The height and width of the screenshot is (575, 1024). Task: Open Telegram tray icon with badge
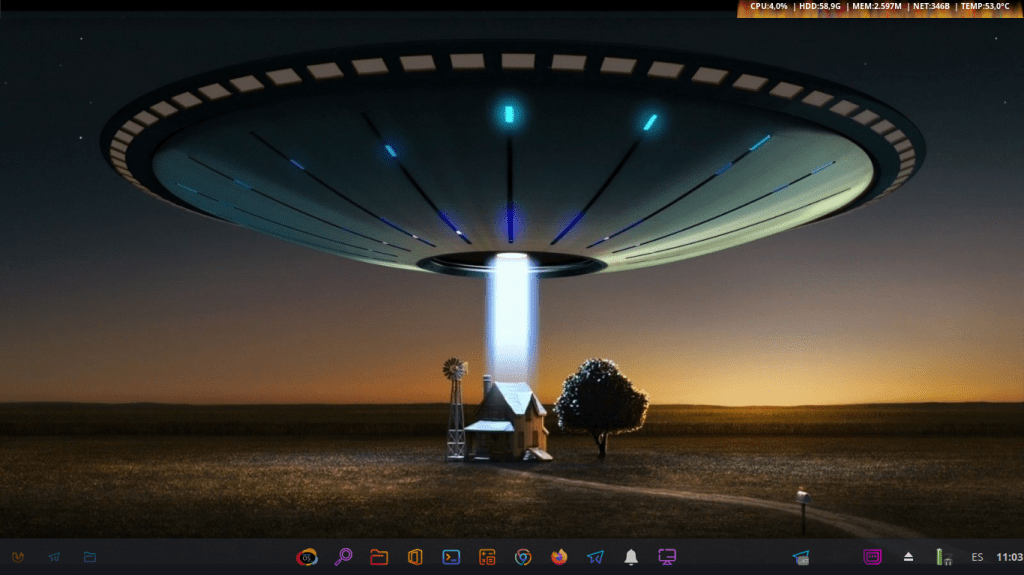pos(801,557)
